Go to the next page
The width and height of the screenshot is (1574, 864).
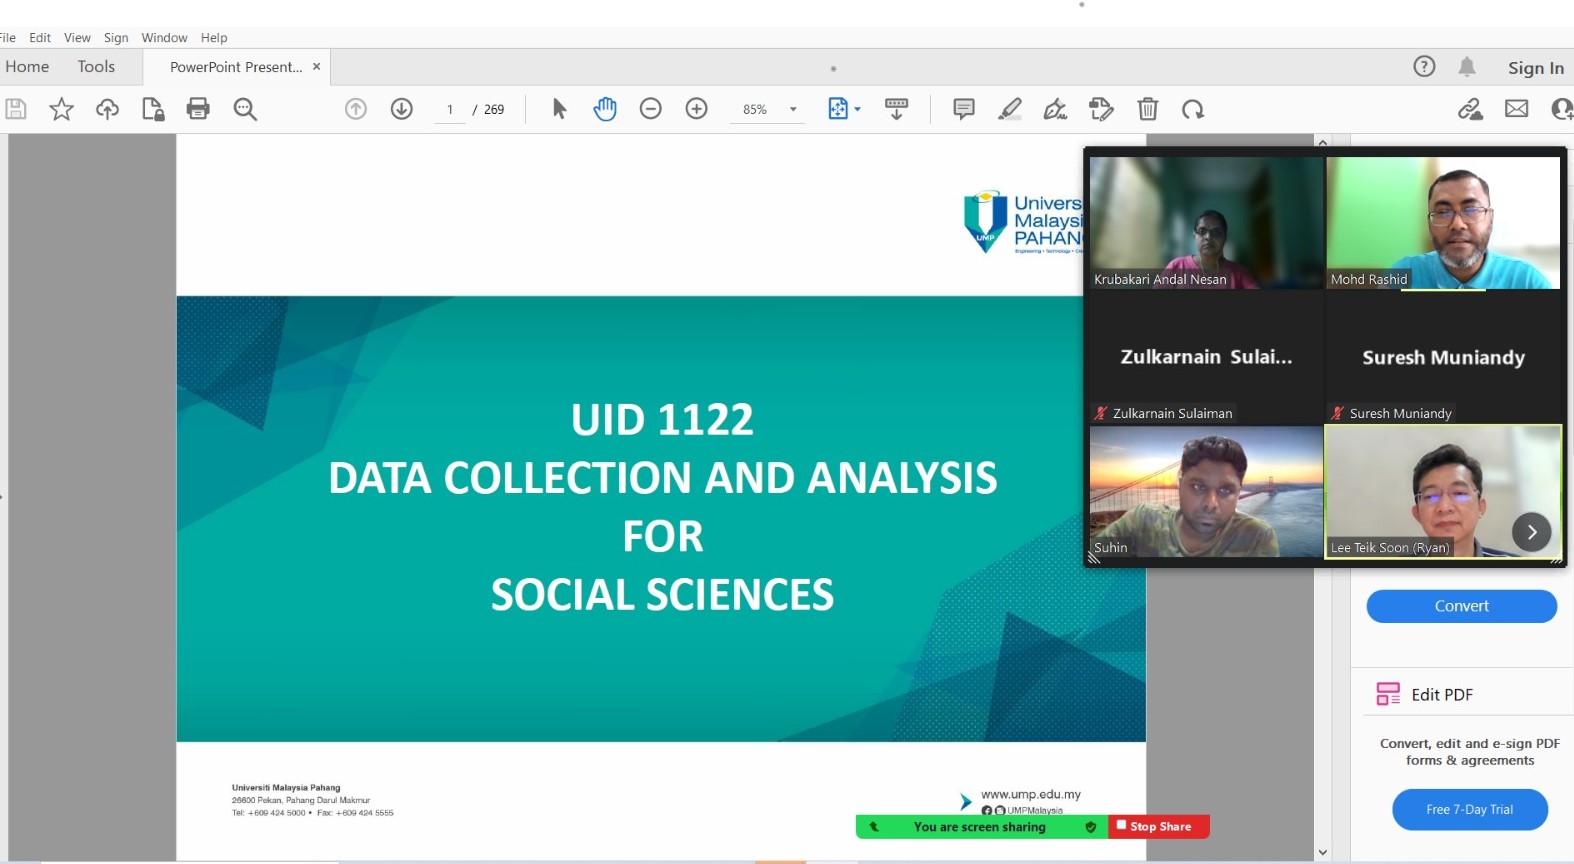click(x=402, y=109)
